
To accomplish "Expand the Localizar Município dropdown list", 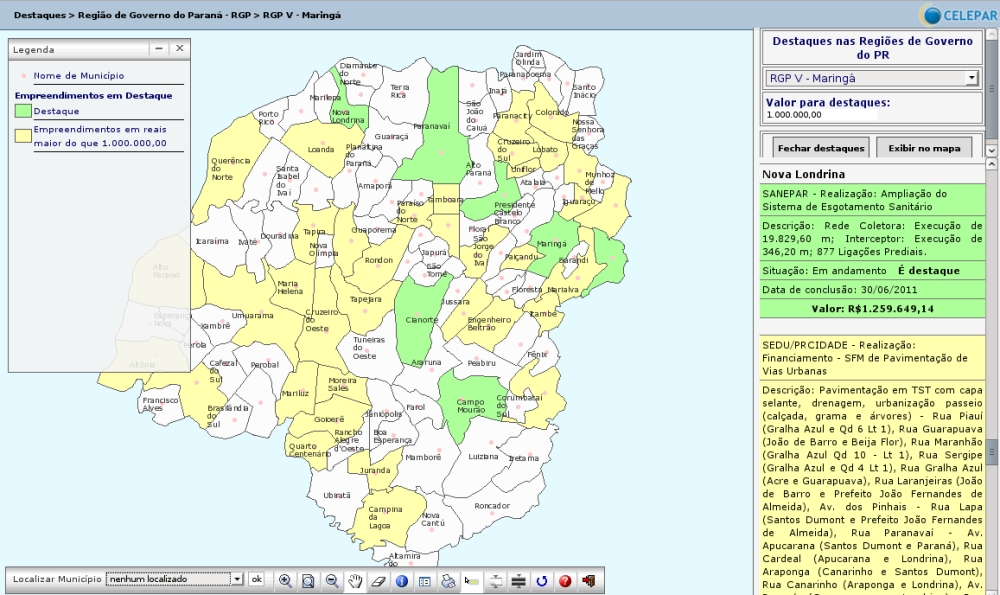I will [237, 579].
